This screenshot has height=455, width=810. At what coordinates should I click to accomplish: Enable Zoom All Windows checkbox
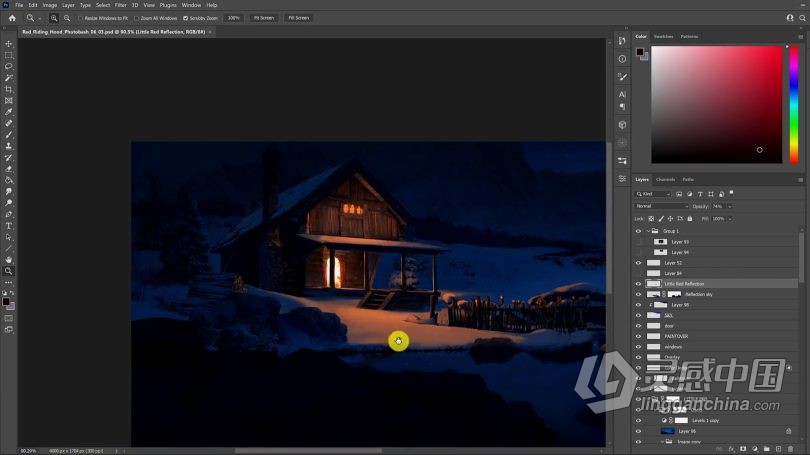pos(137,18)
